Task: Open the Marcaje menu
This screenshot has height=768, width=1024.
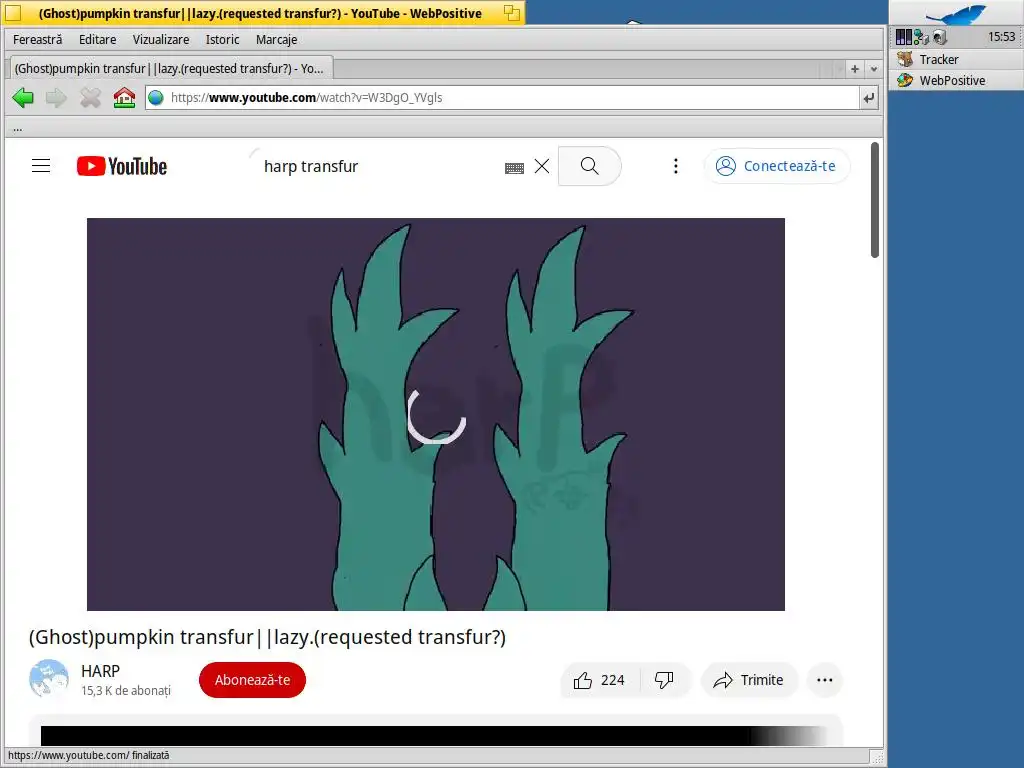Action: [x=276, y=40]
